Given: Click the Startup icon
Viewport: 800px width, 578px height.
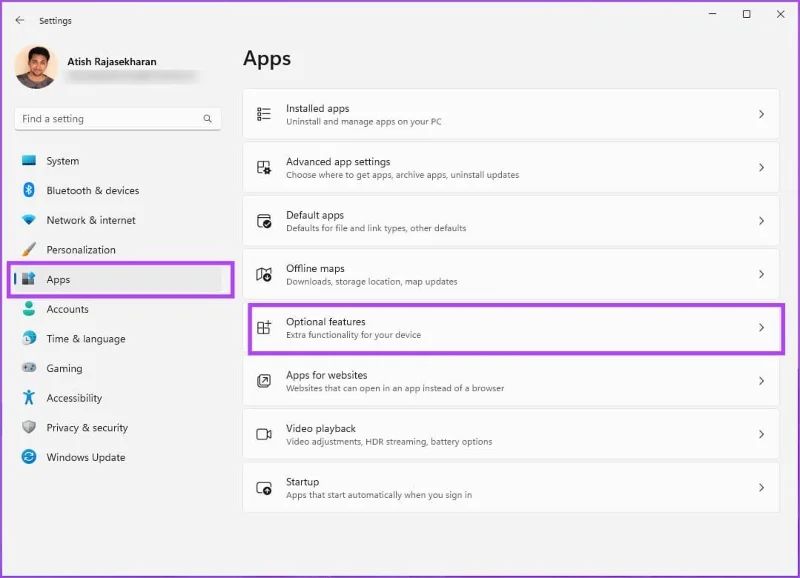Looking at the screenshot, I should [264, 488].
